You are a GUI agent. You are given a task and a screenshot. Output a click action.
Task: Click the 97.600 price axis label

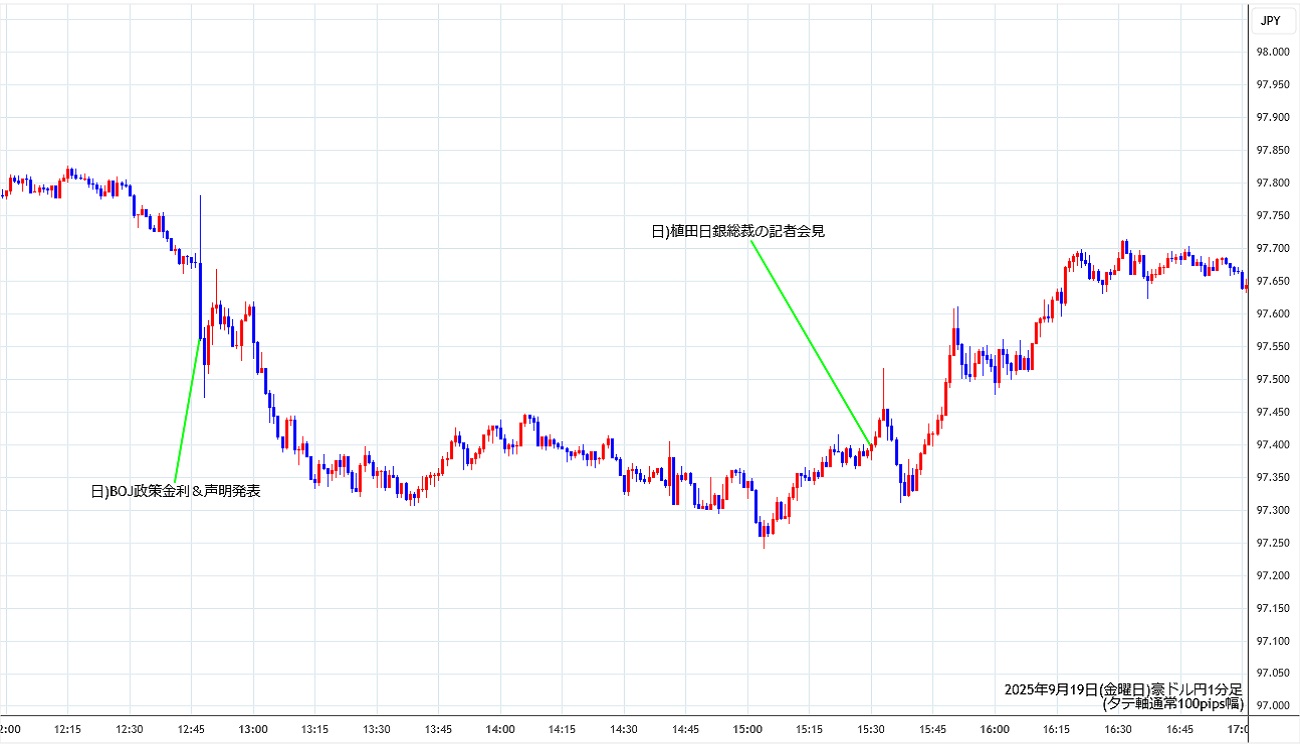pos(1275,313)
